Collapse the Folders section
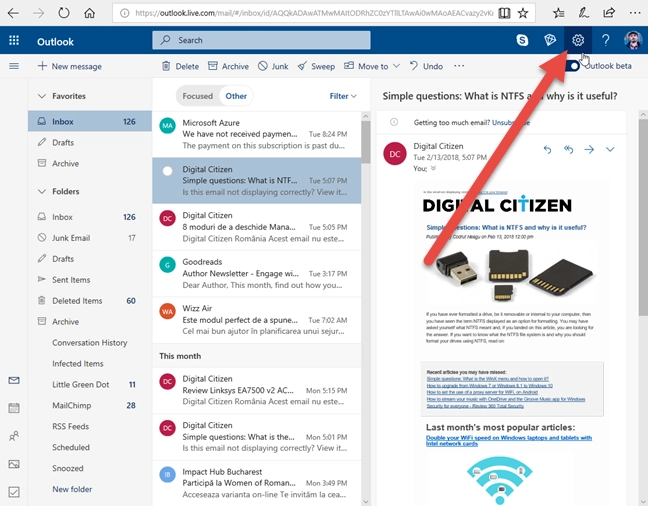This screenshot has height=506, width=648. 42,191
